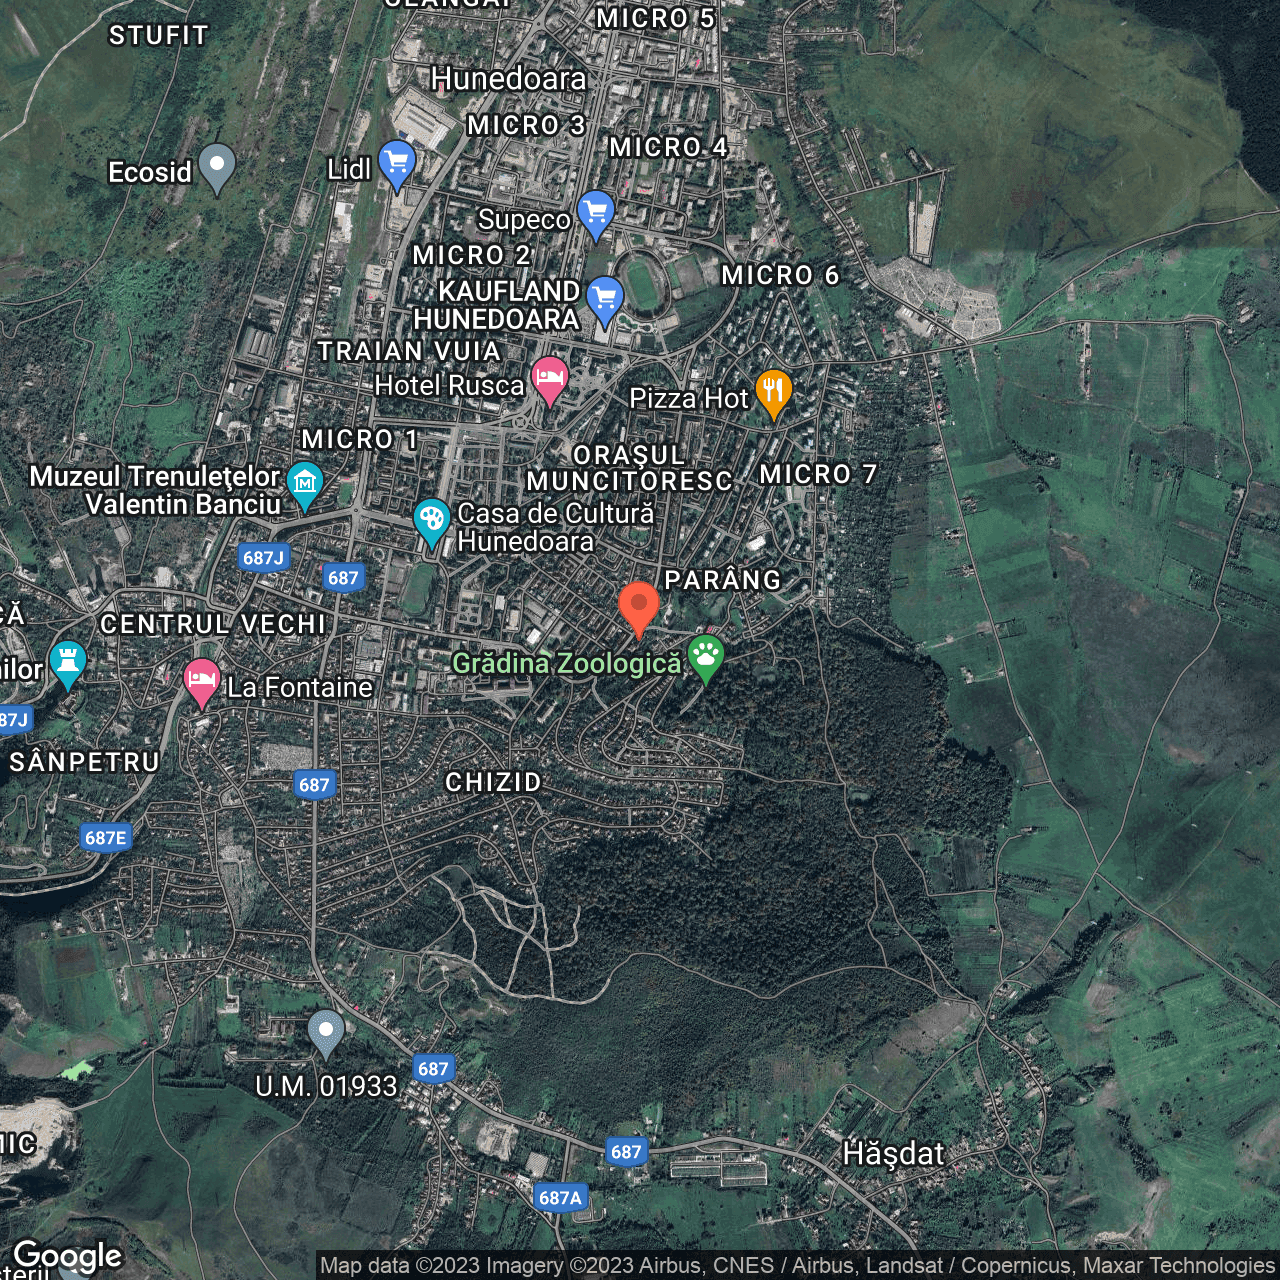Click the Hotel Rusca lodging marker

(x=549, y=379)
